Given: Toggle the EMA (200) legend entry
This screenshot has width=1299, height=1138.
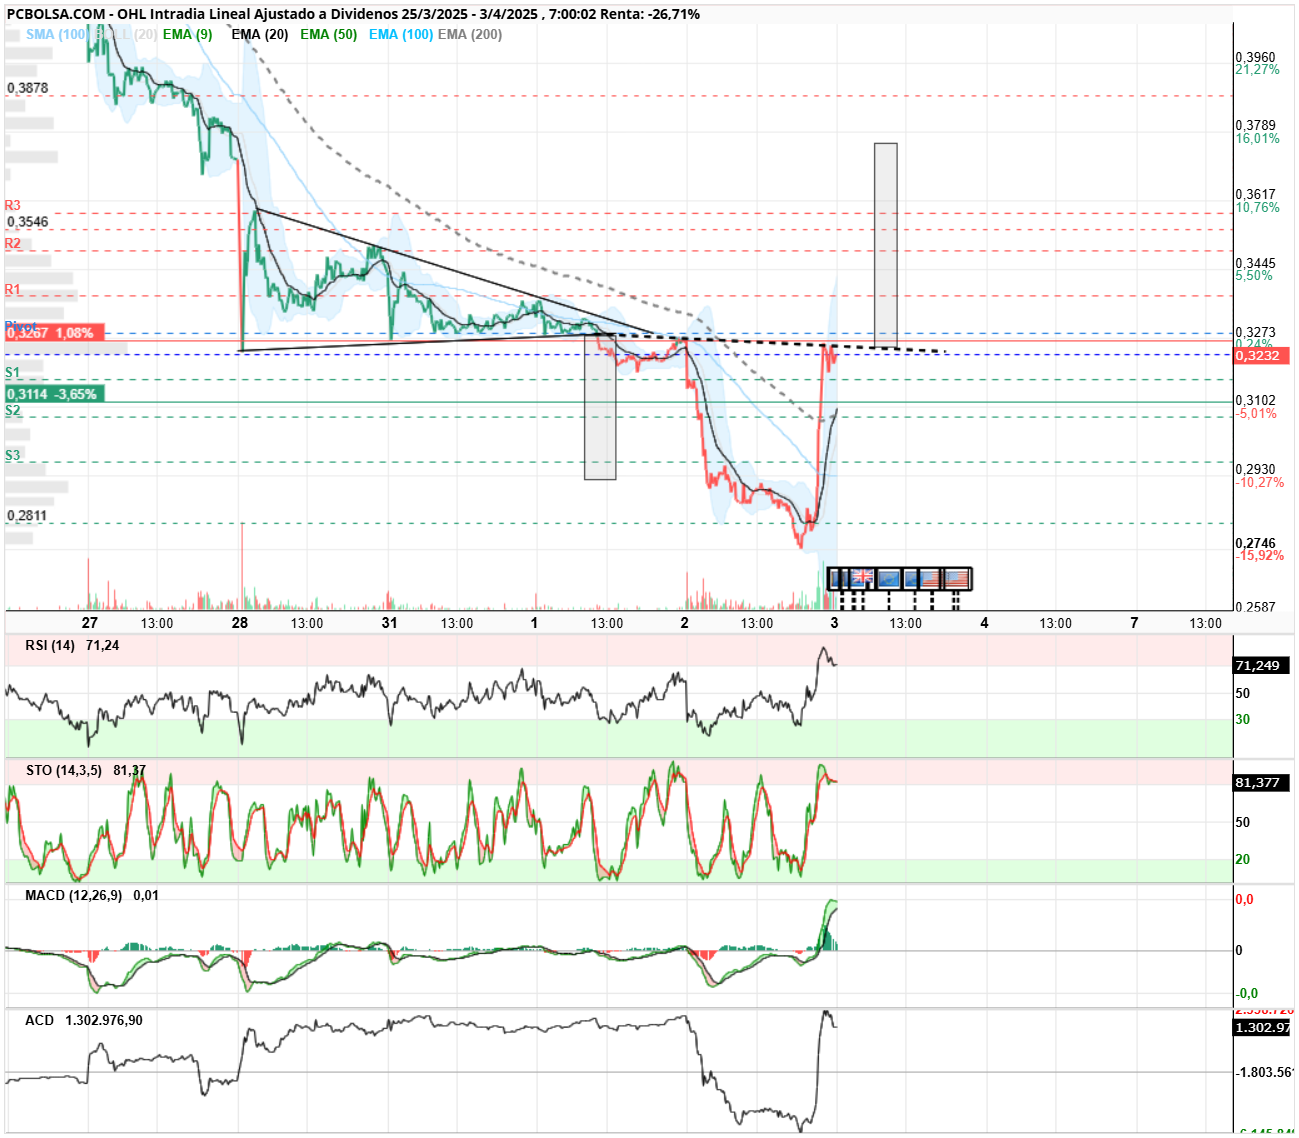Looking at the screenshot, I should coord(470,34).
